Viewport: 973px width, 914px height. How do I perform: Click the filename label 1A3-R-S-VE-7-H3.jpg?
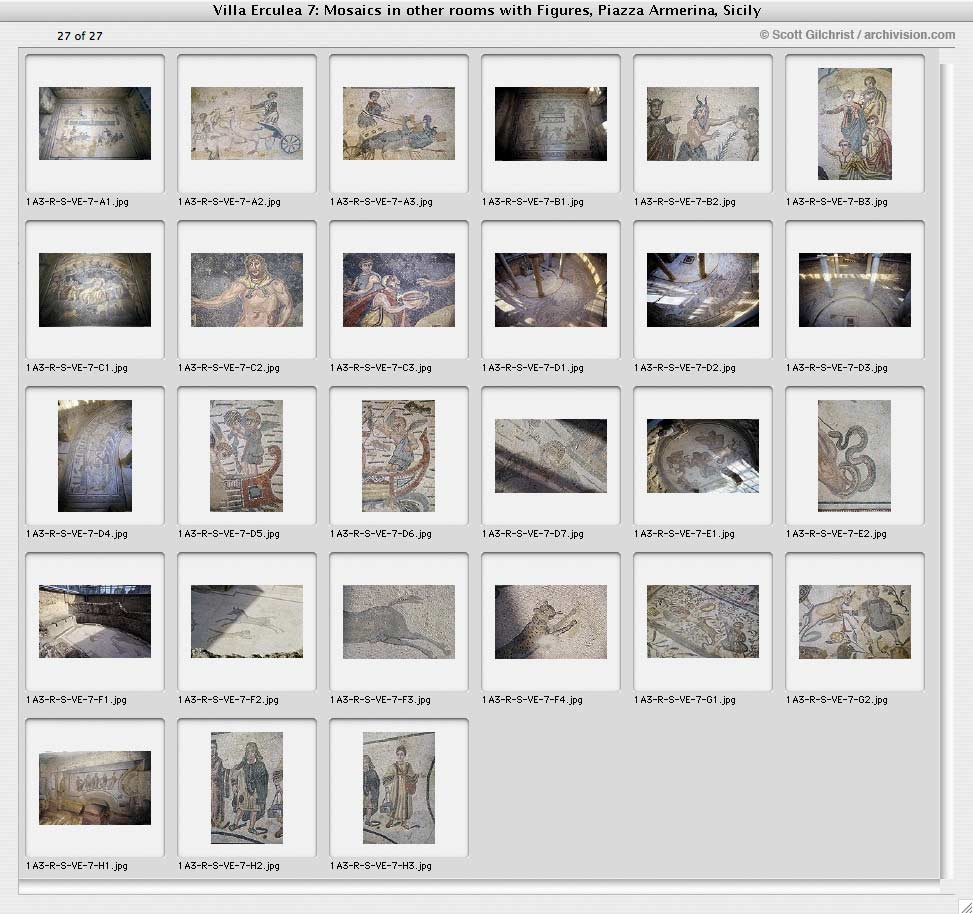click(x=381, y=866)
